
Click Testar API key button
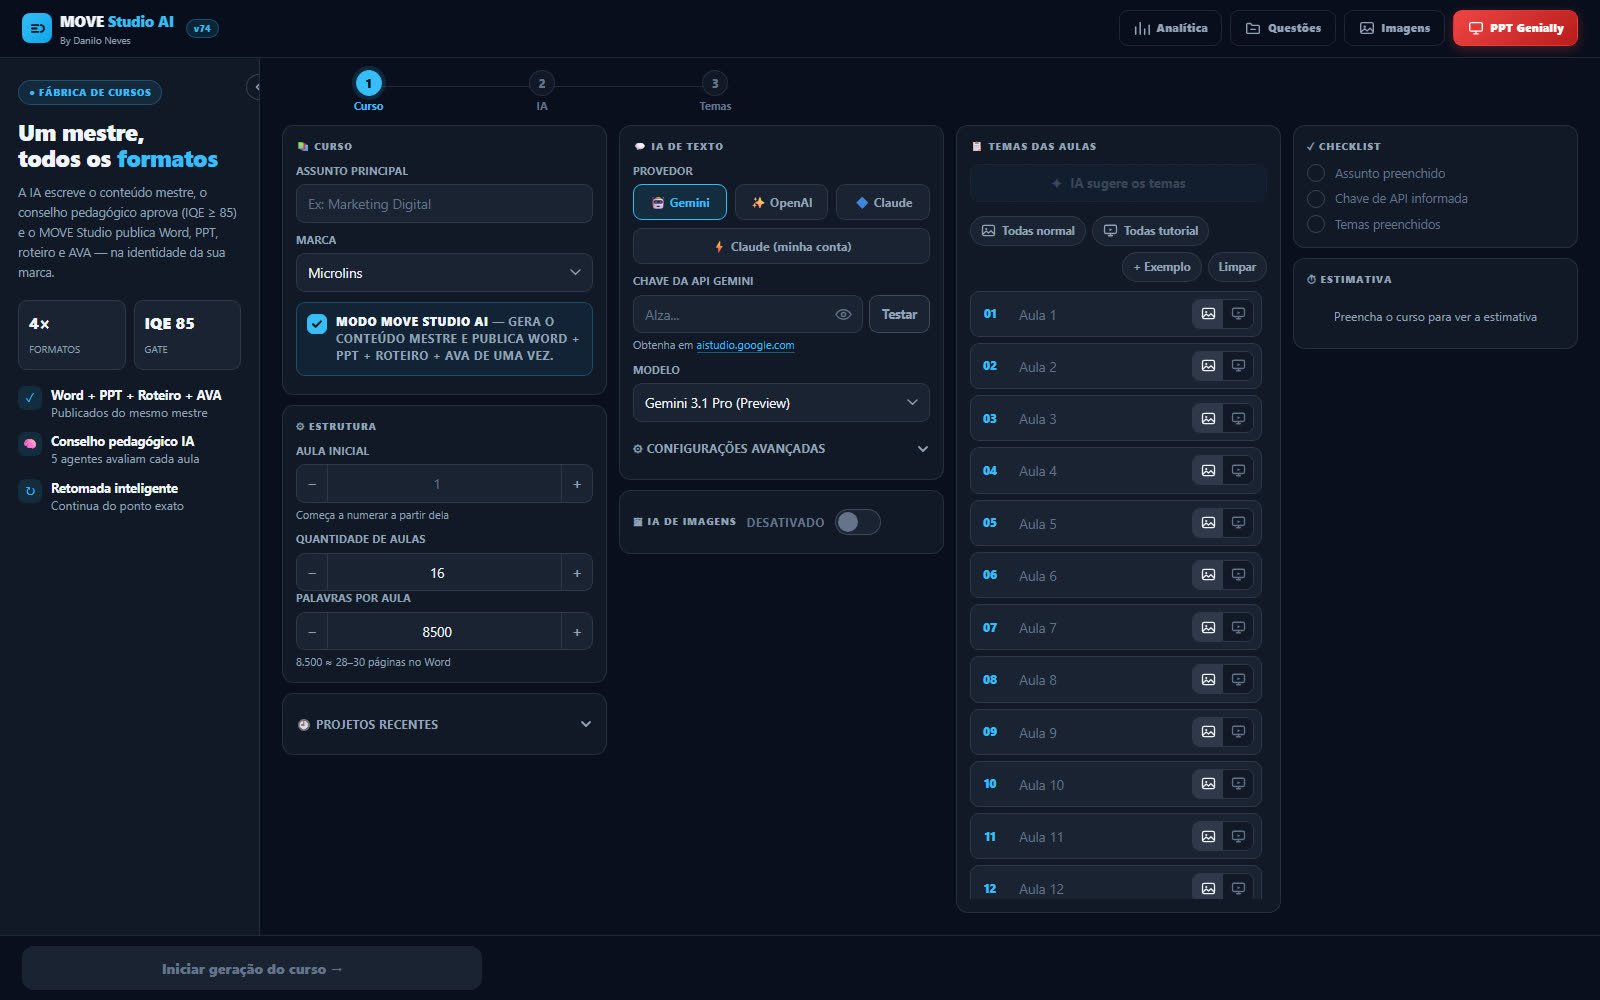click(899, 314)
